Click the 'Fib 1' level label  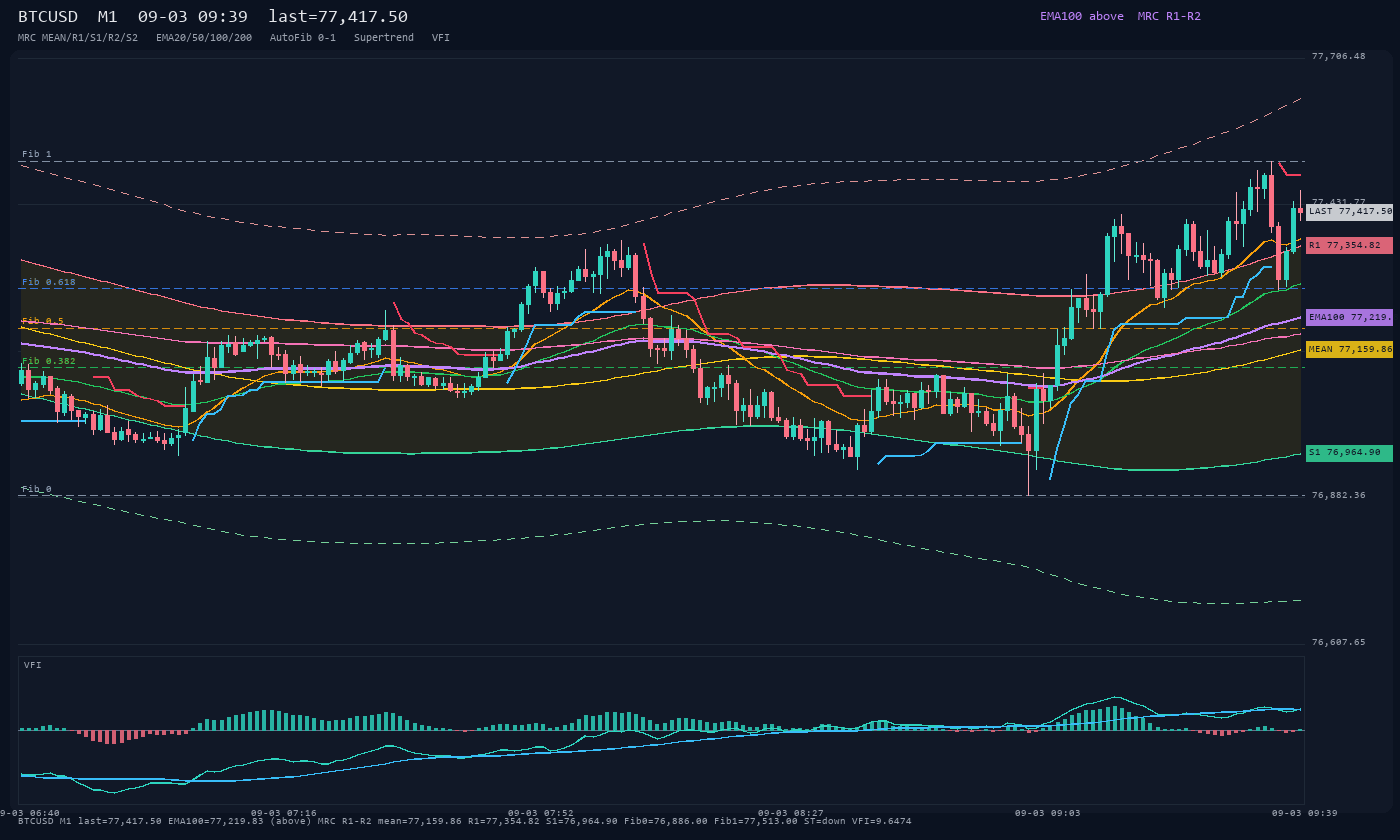(x=37, y=154)
